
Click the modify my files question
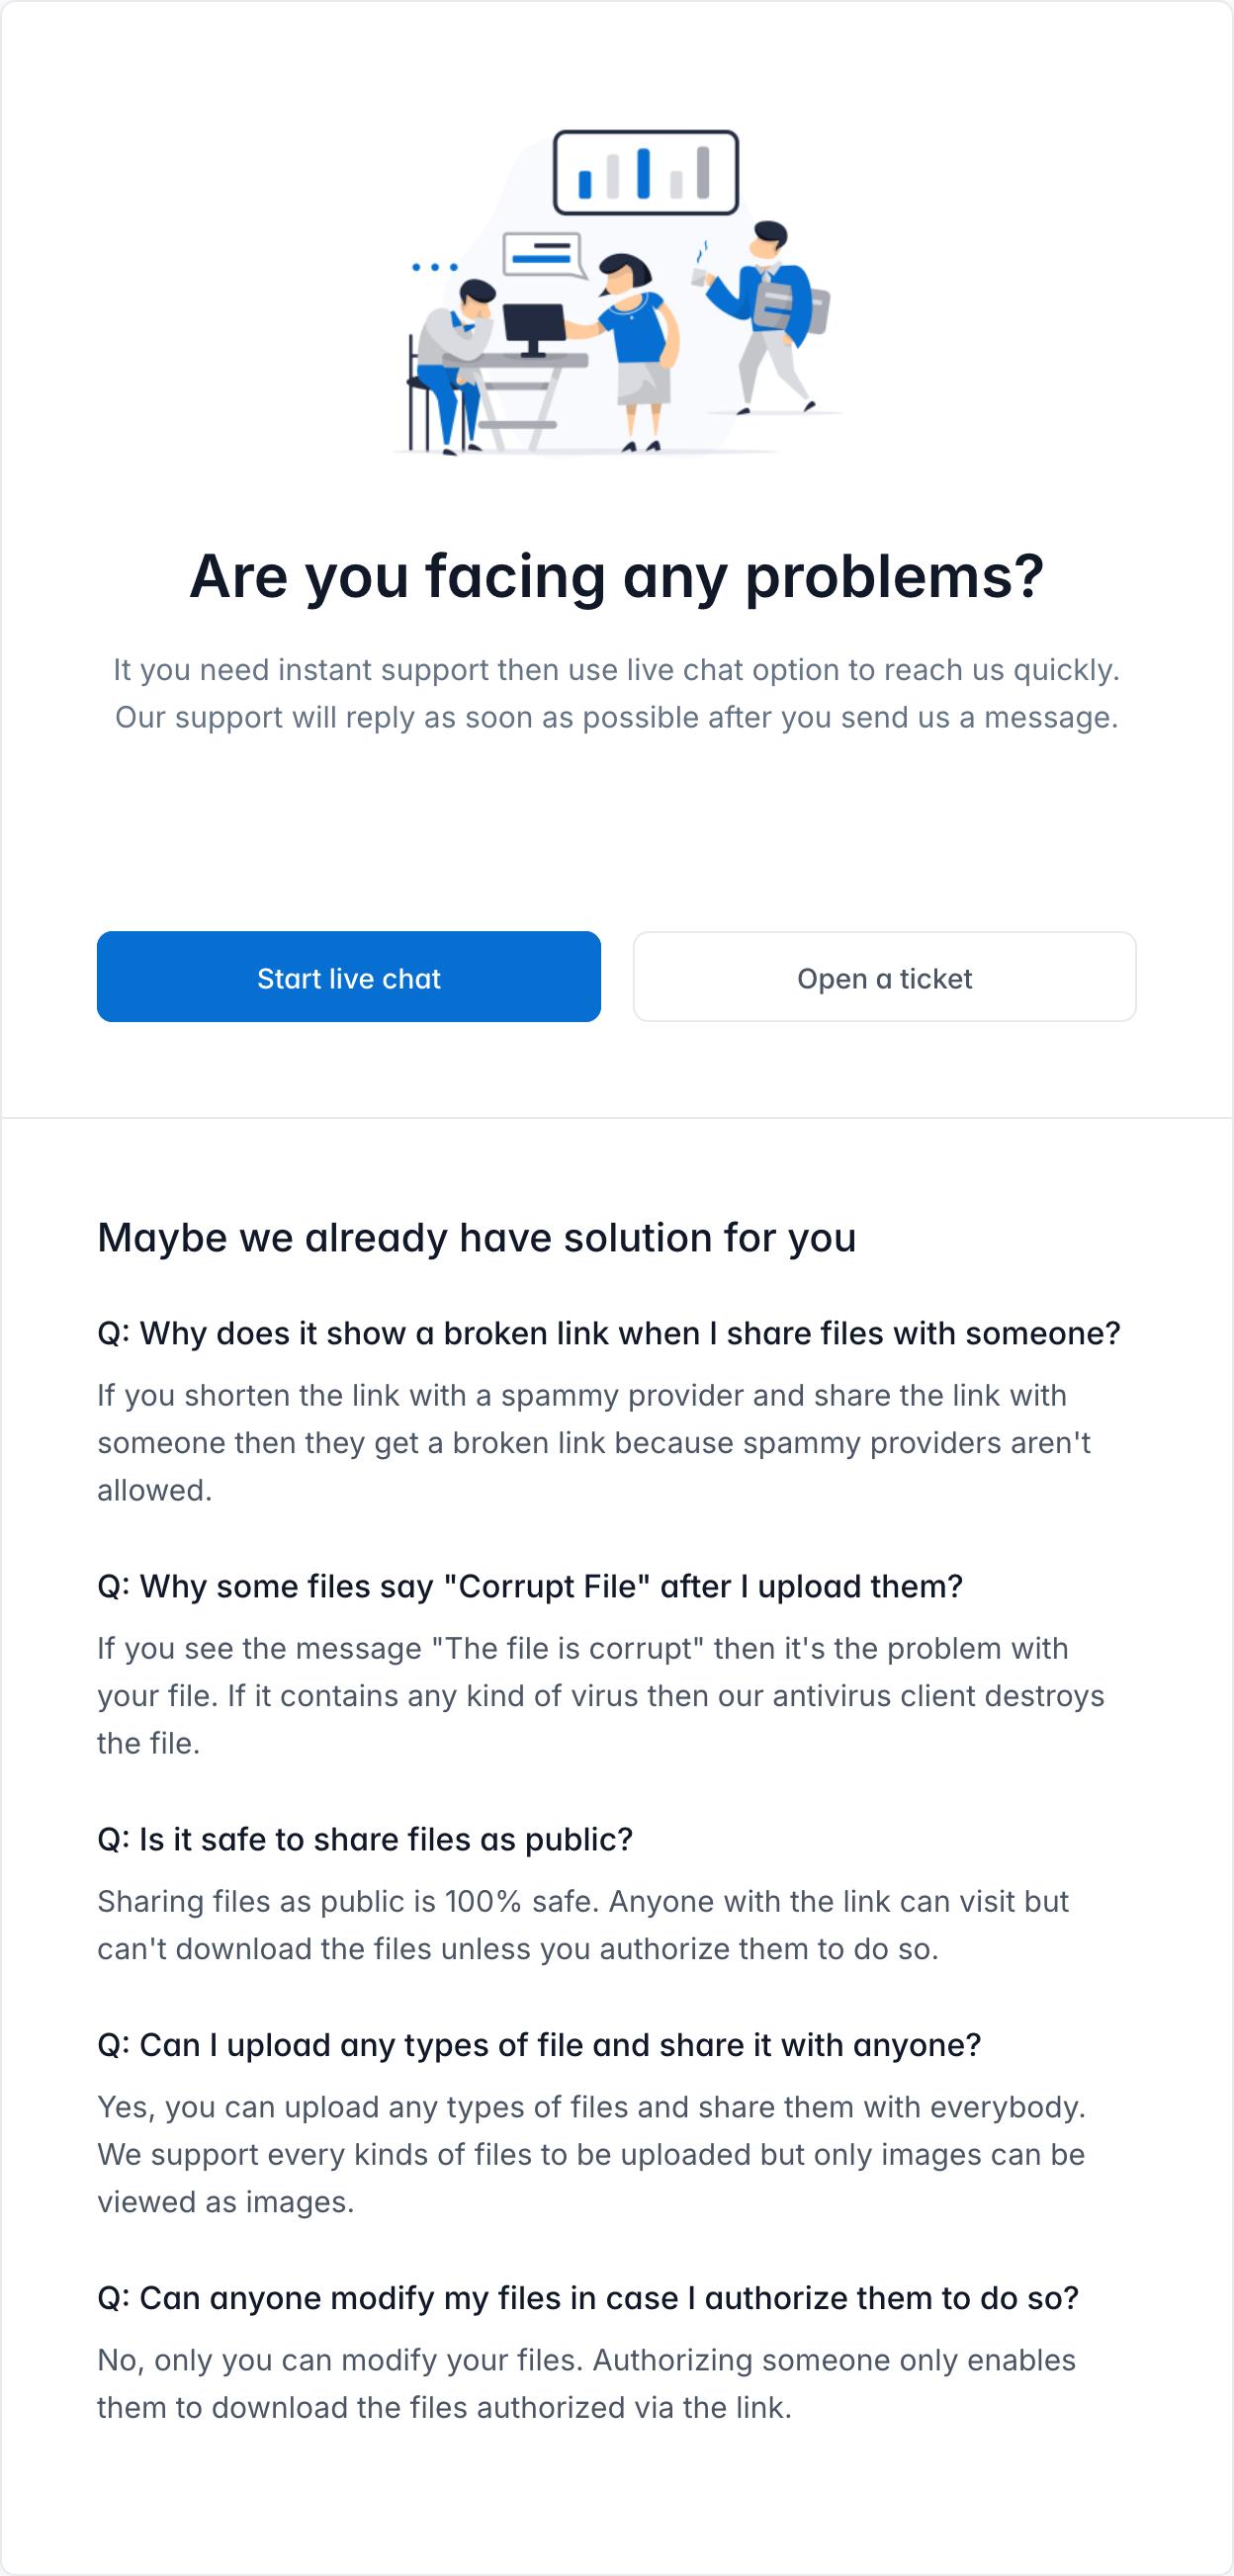point(587,2298)
